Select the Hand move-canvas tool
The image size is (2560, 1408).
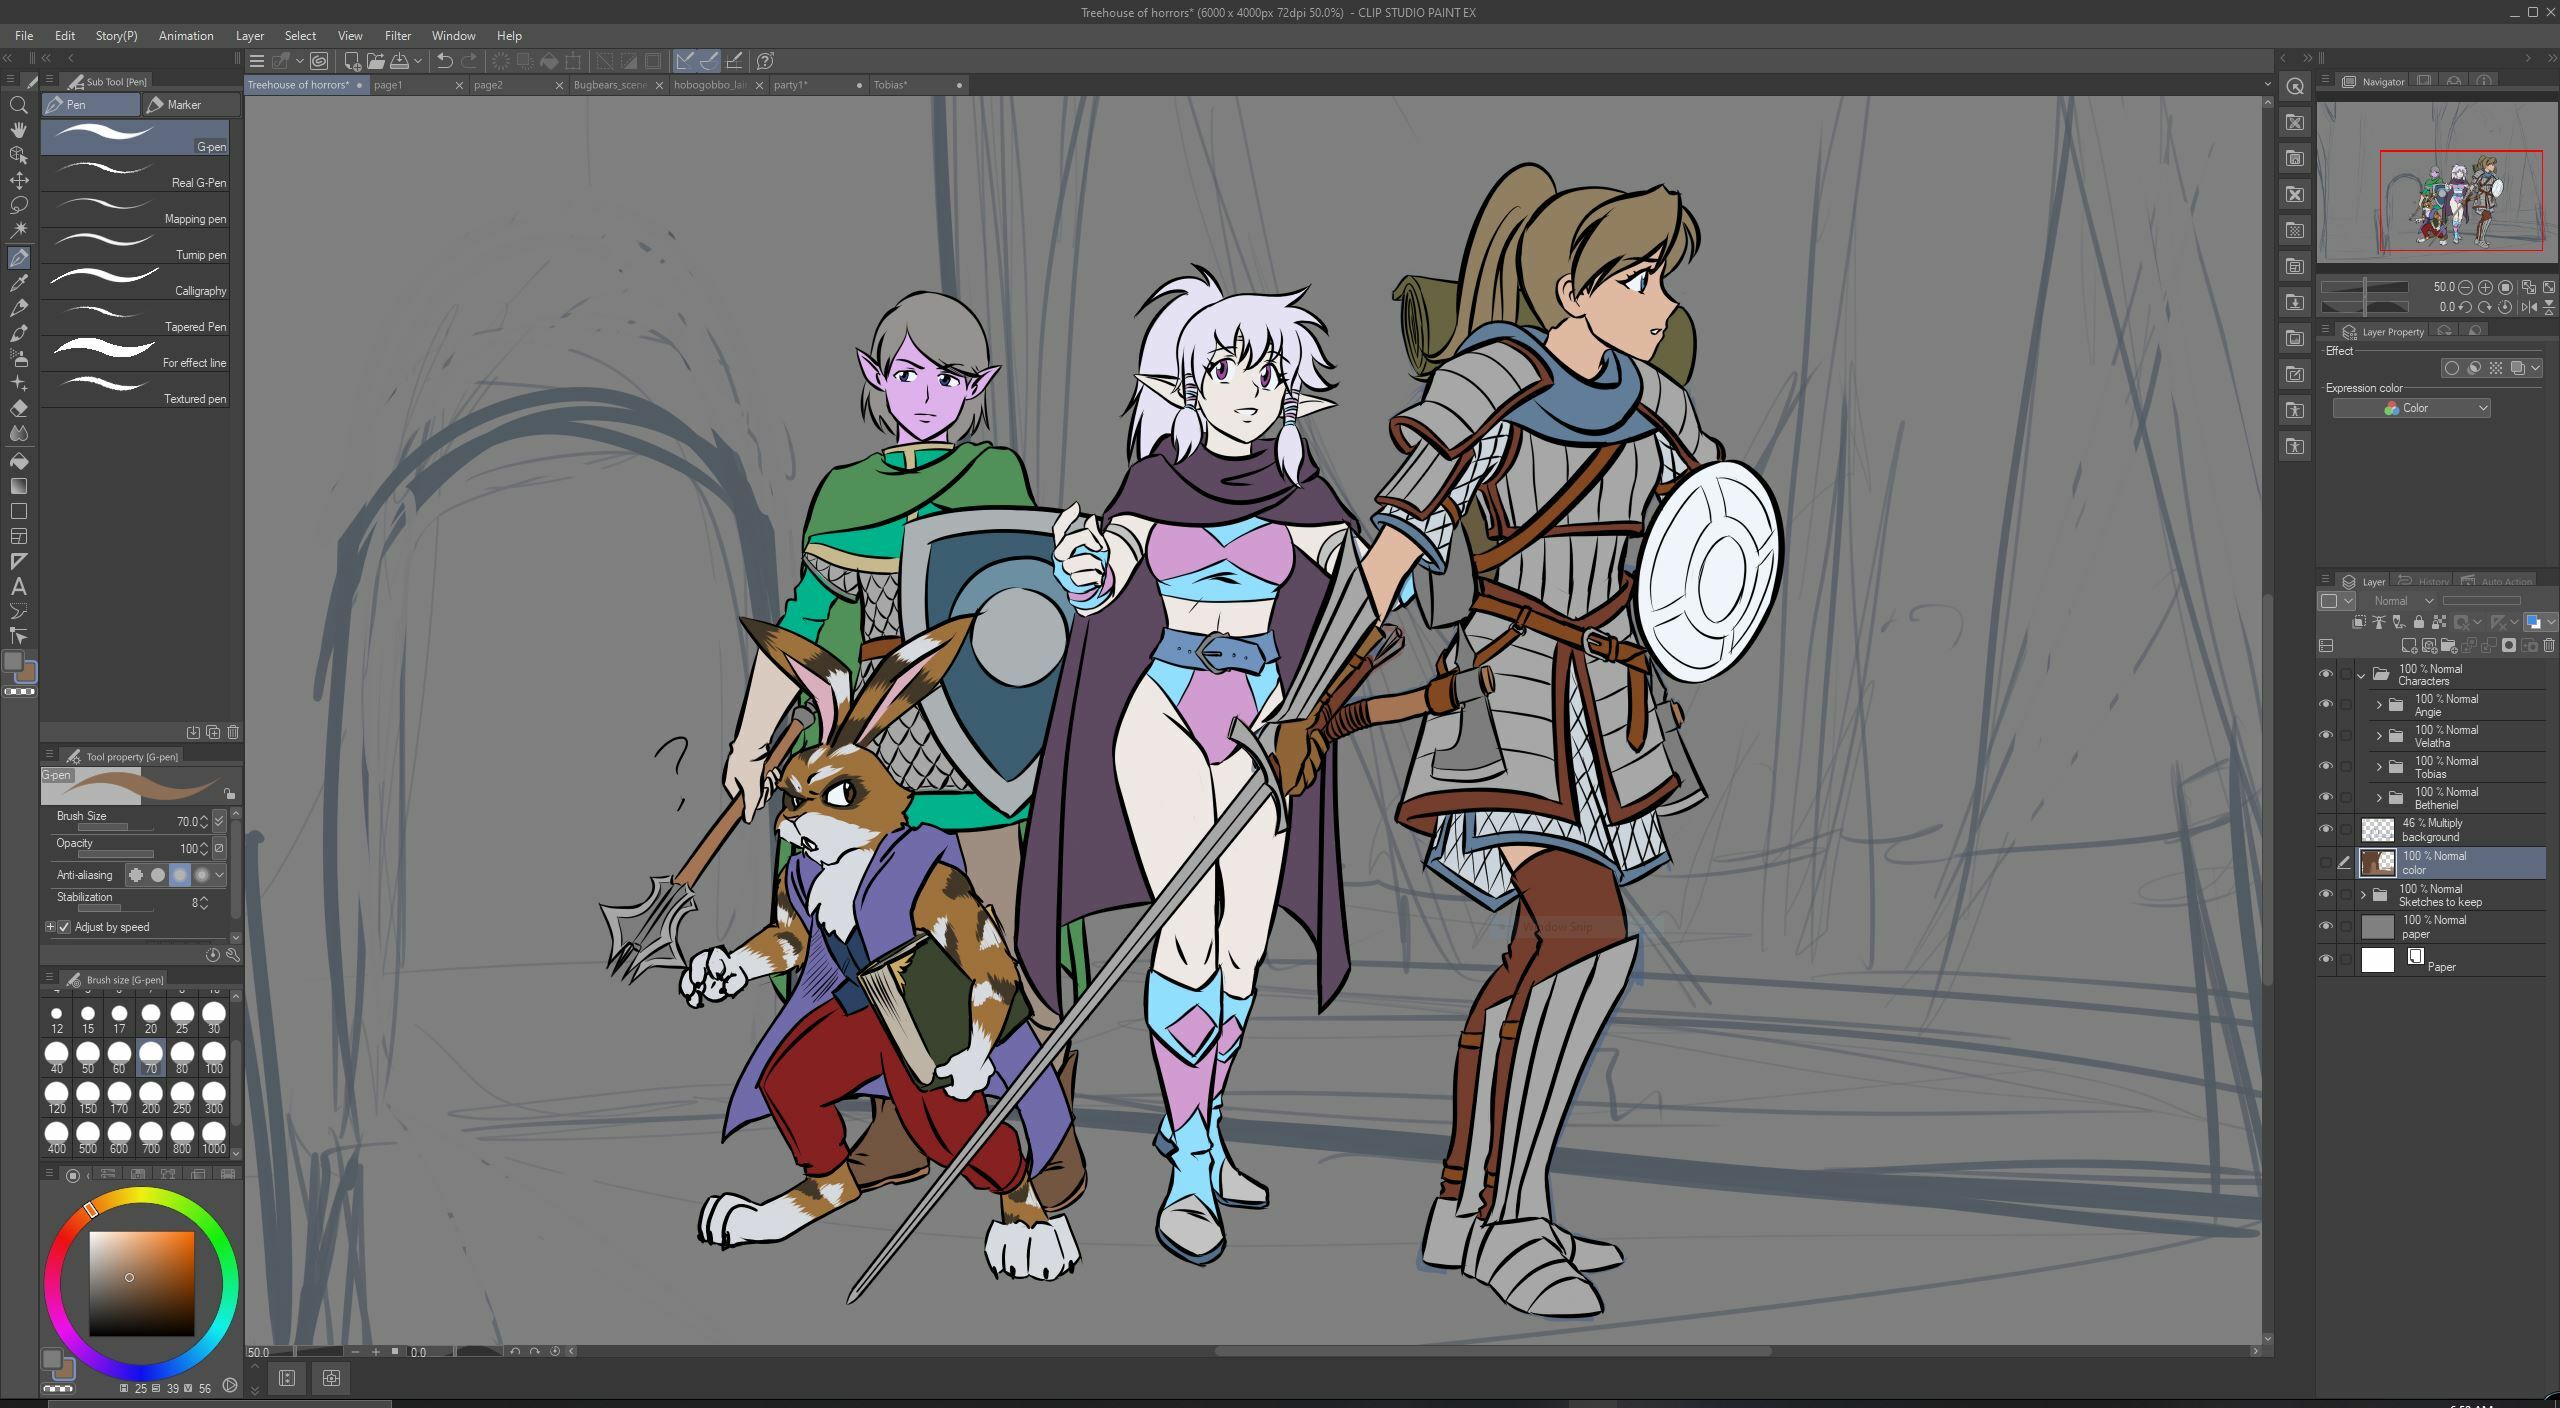coord(18,130)
